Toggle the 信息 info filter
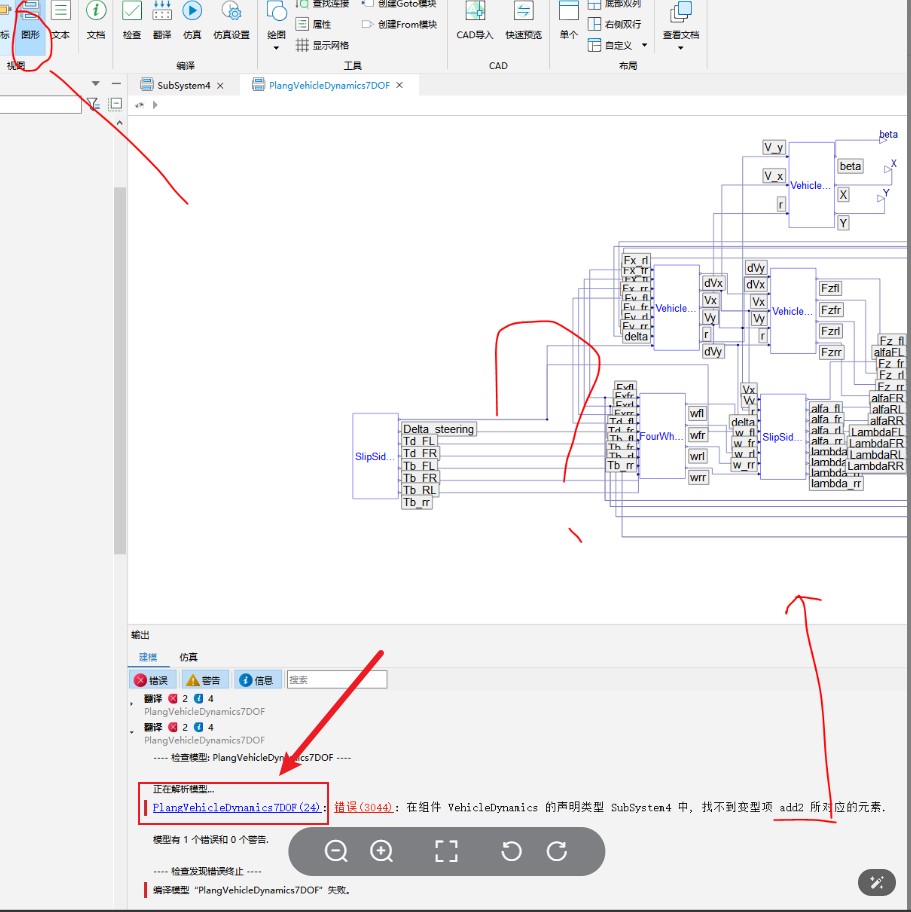 (257, 680)
